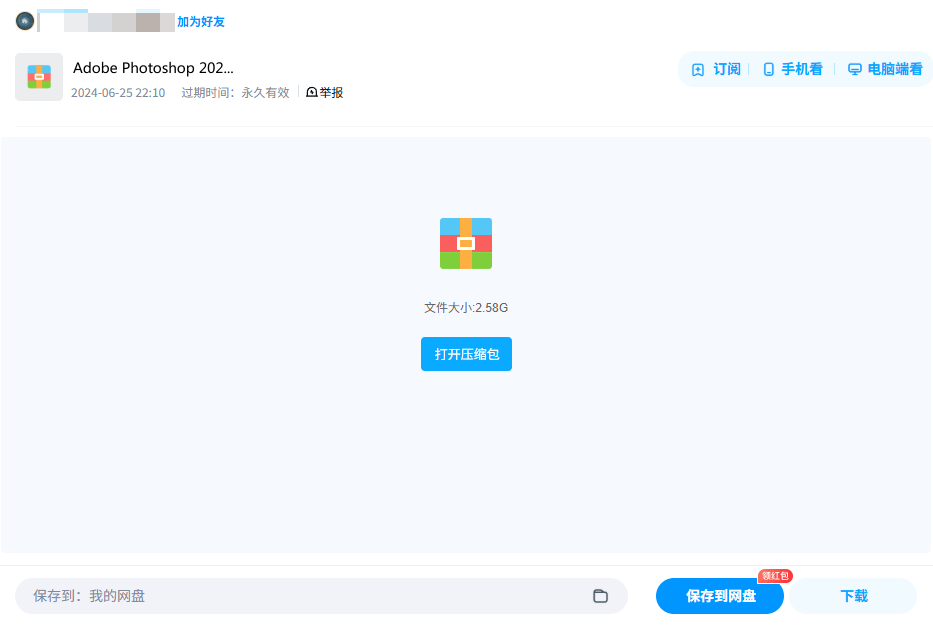The width and height of the screenshot is (933, 626).
Task: Save the file with 保存到网盘
Action: tap(719, 595)
